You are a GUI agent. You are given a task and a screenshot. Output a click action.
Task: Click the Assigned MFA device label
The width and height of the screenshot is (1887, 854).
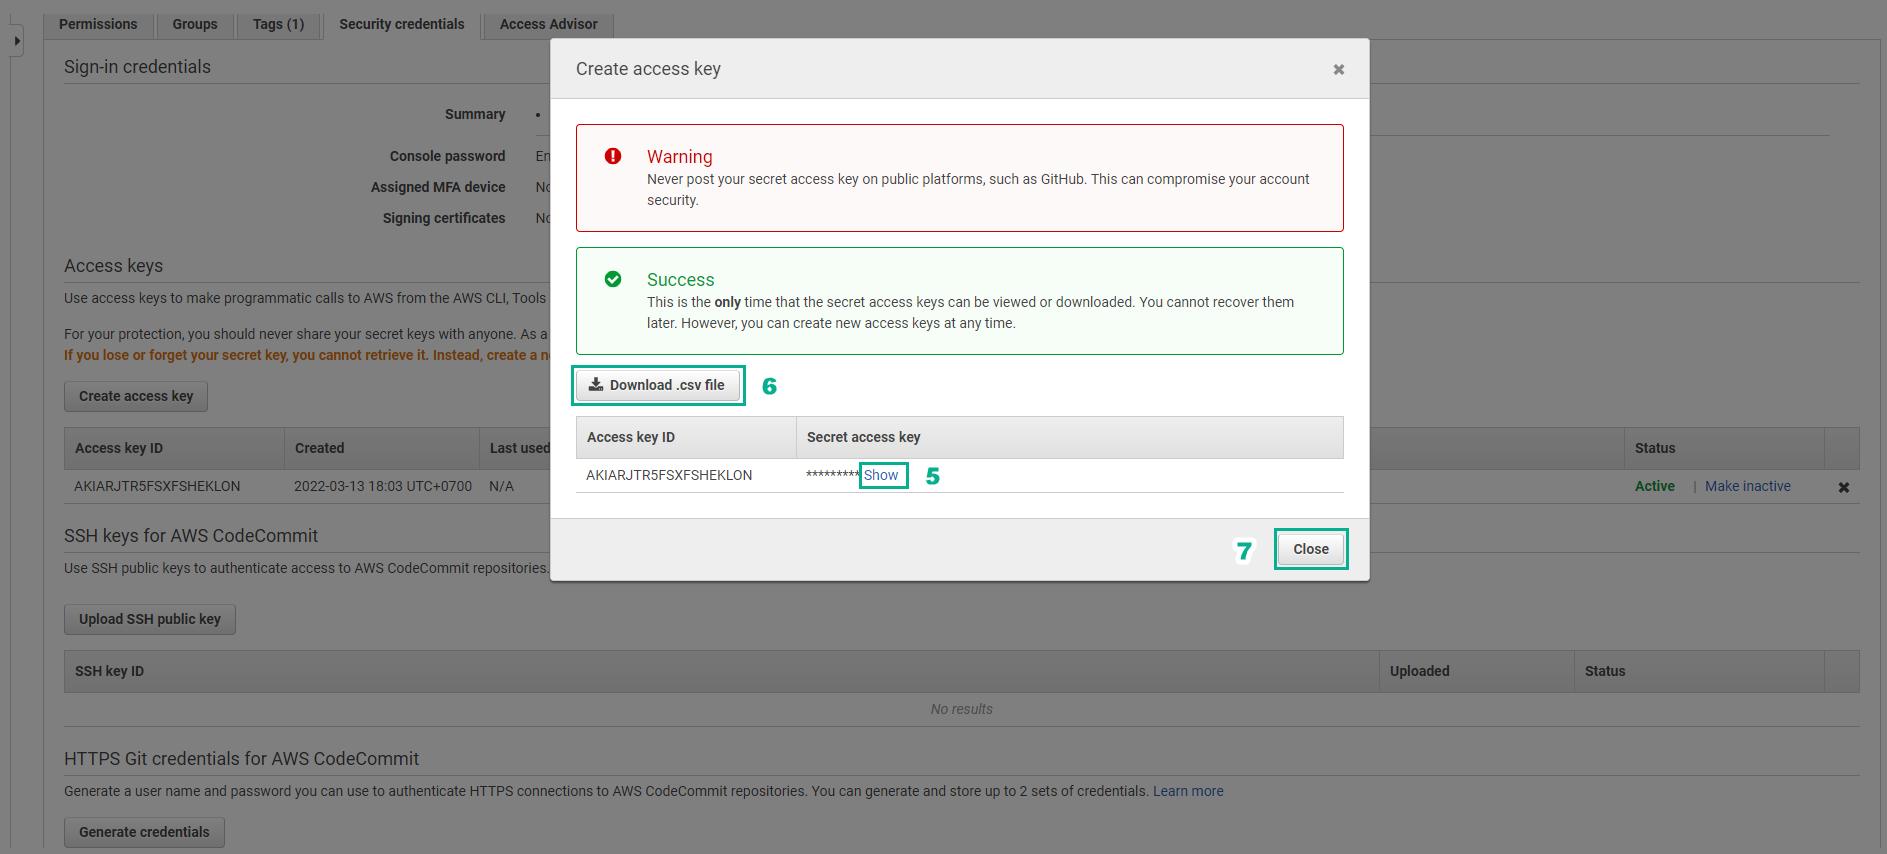pyautogui.click(x=438, y=187)
